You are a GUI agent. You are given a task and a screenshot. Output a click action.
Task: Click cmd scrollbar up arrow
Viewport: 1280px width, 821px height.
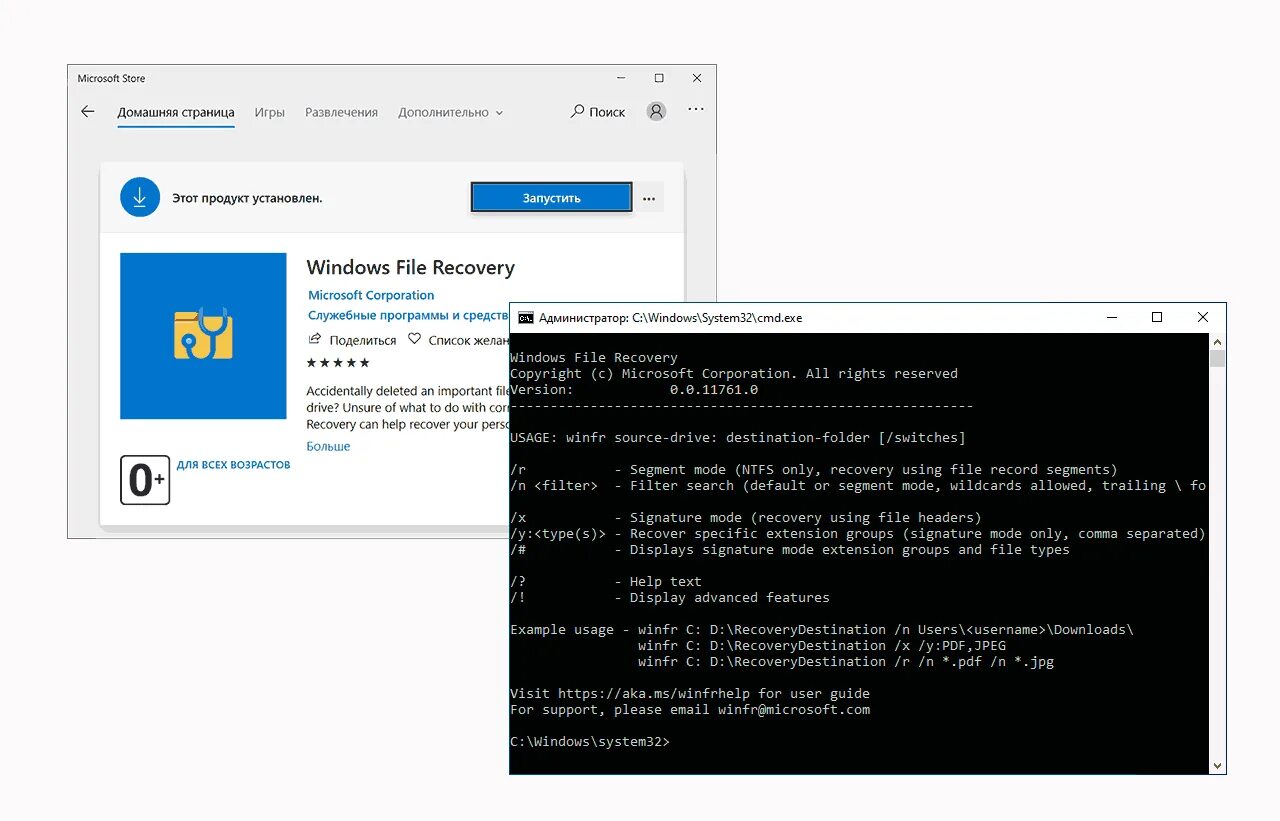click(x=1217, y=342)
